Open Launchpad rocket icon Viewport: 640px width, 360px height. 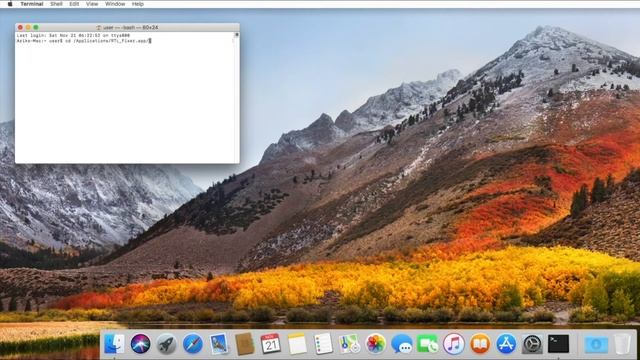(x=167, y=344)
